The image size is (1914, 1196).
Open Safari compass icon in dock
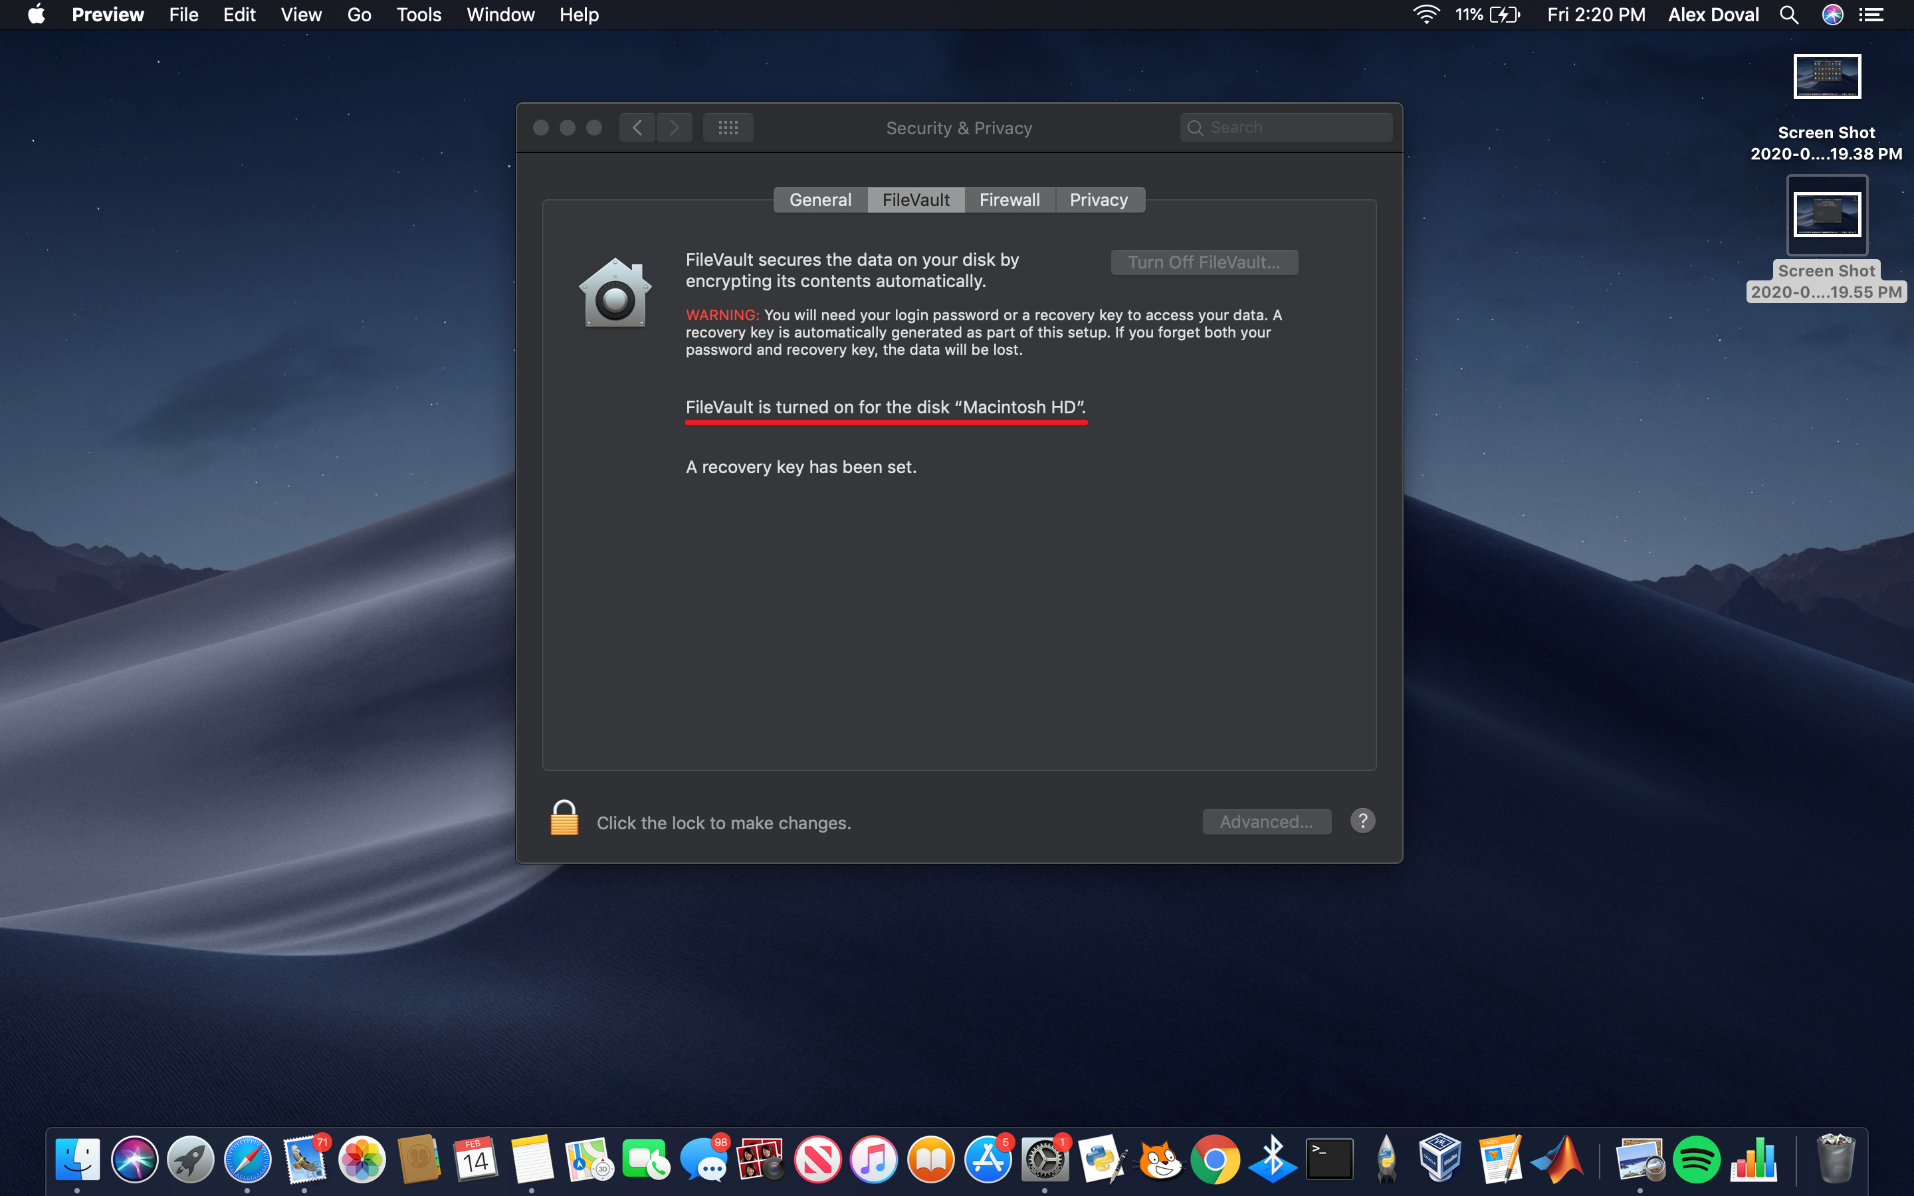click(x=247, y=1160)
